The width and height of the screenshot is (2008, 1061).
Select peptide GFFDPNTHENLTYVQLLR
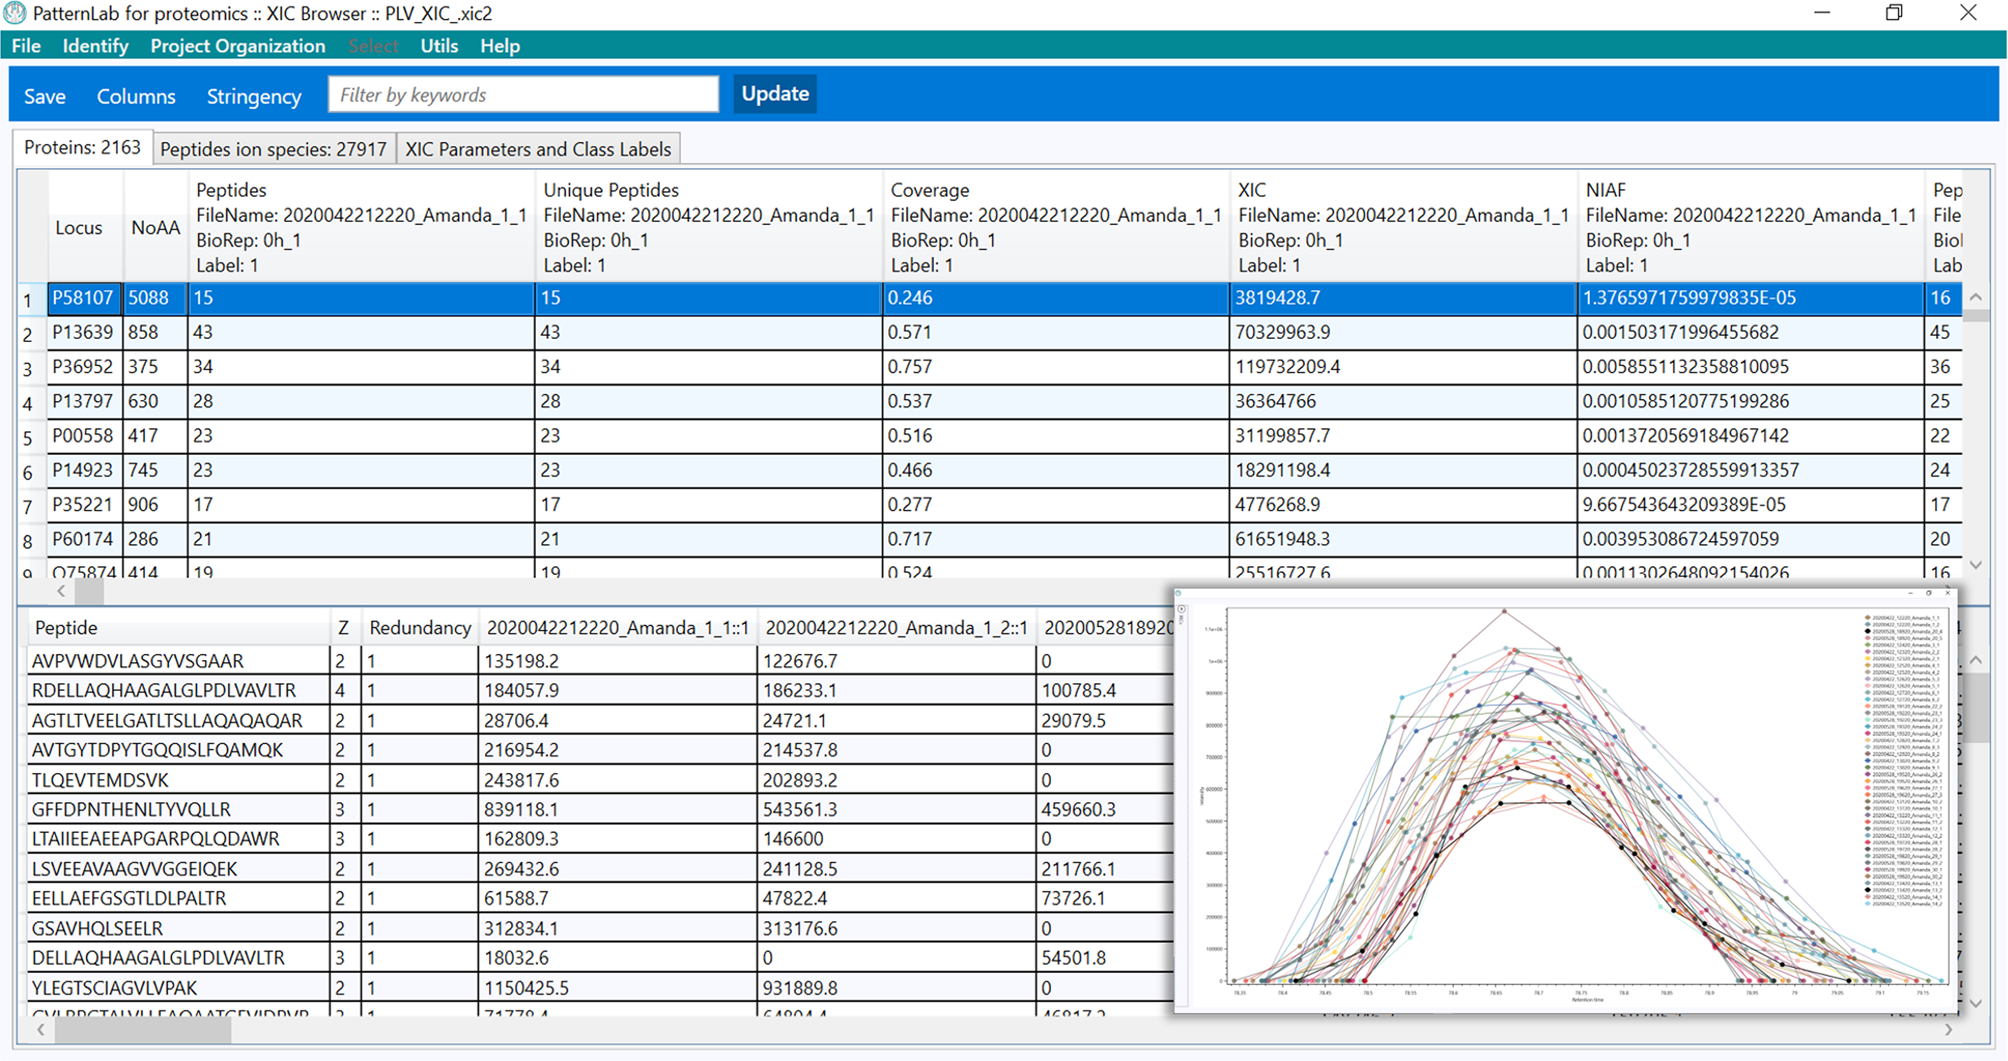click(131, 809)
